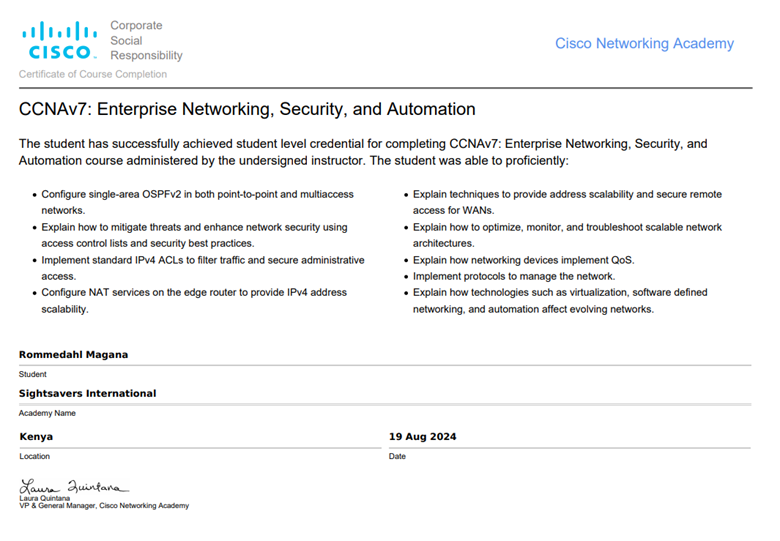
Task: Click the Cisco Networking Academy header text
Action: click(x=644, y=44)
